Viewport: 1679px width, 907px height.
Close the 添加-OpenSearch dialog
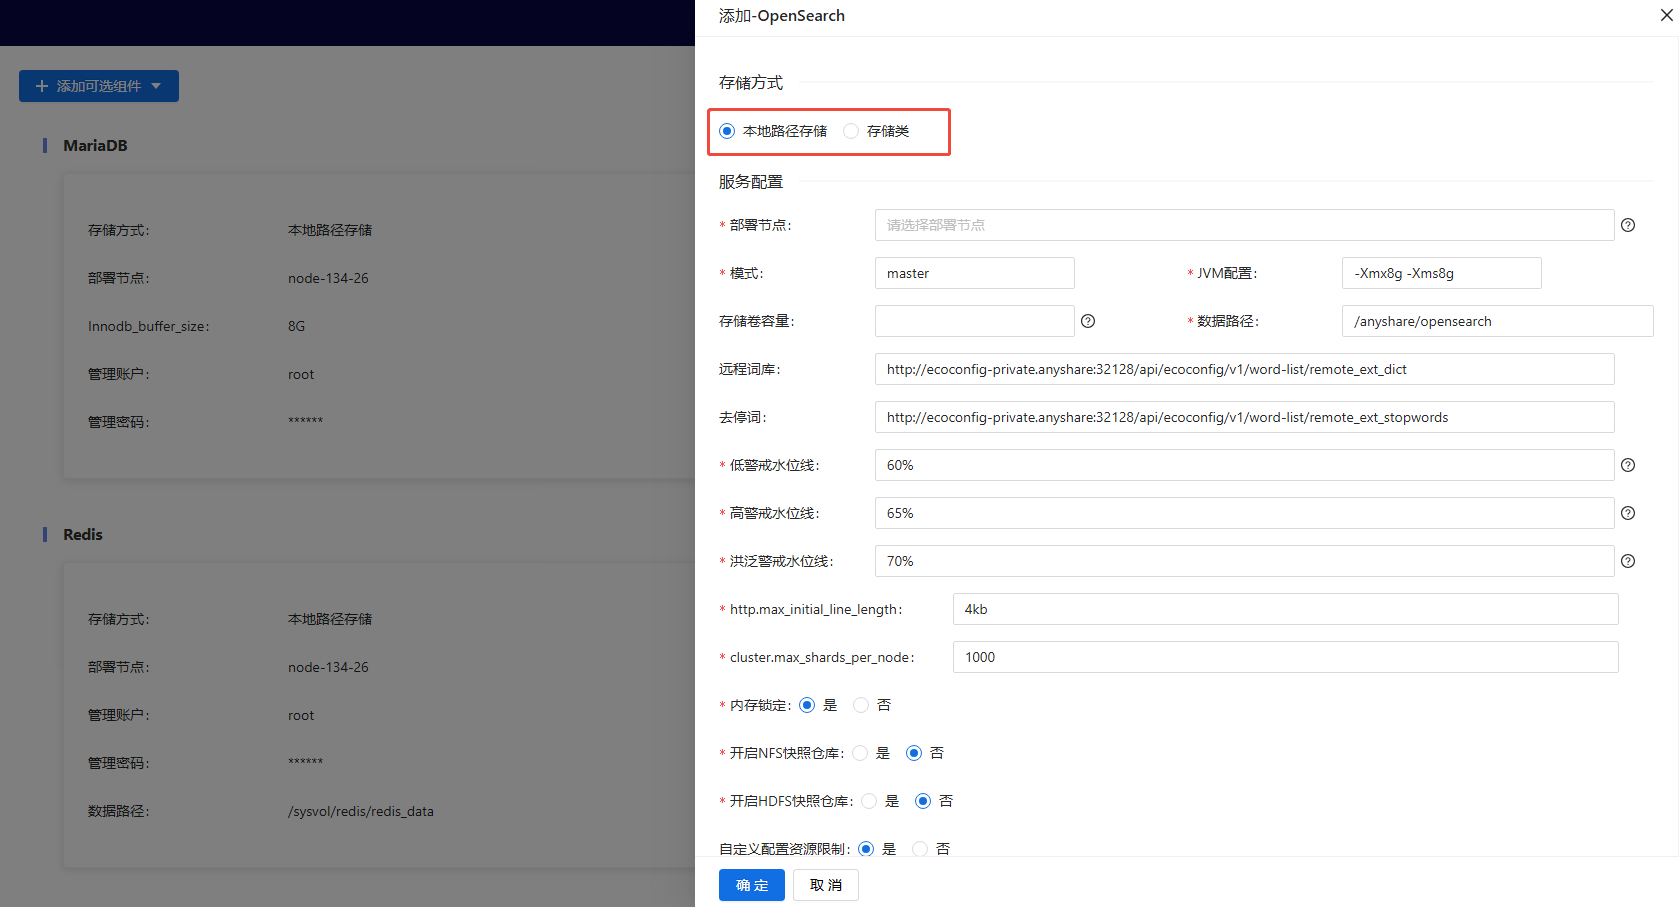(x=1667, y=15)
